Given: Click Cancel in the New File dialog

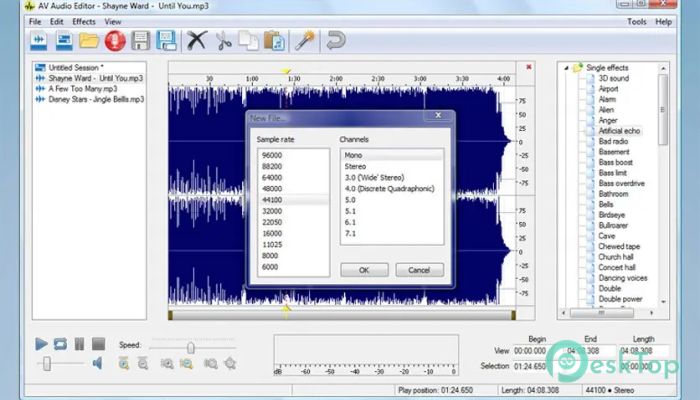Looking at the screenshot, I should pos(419,270).
